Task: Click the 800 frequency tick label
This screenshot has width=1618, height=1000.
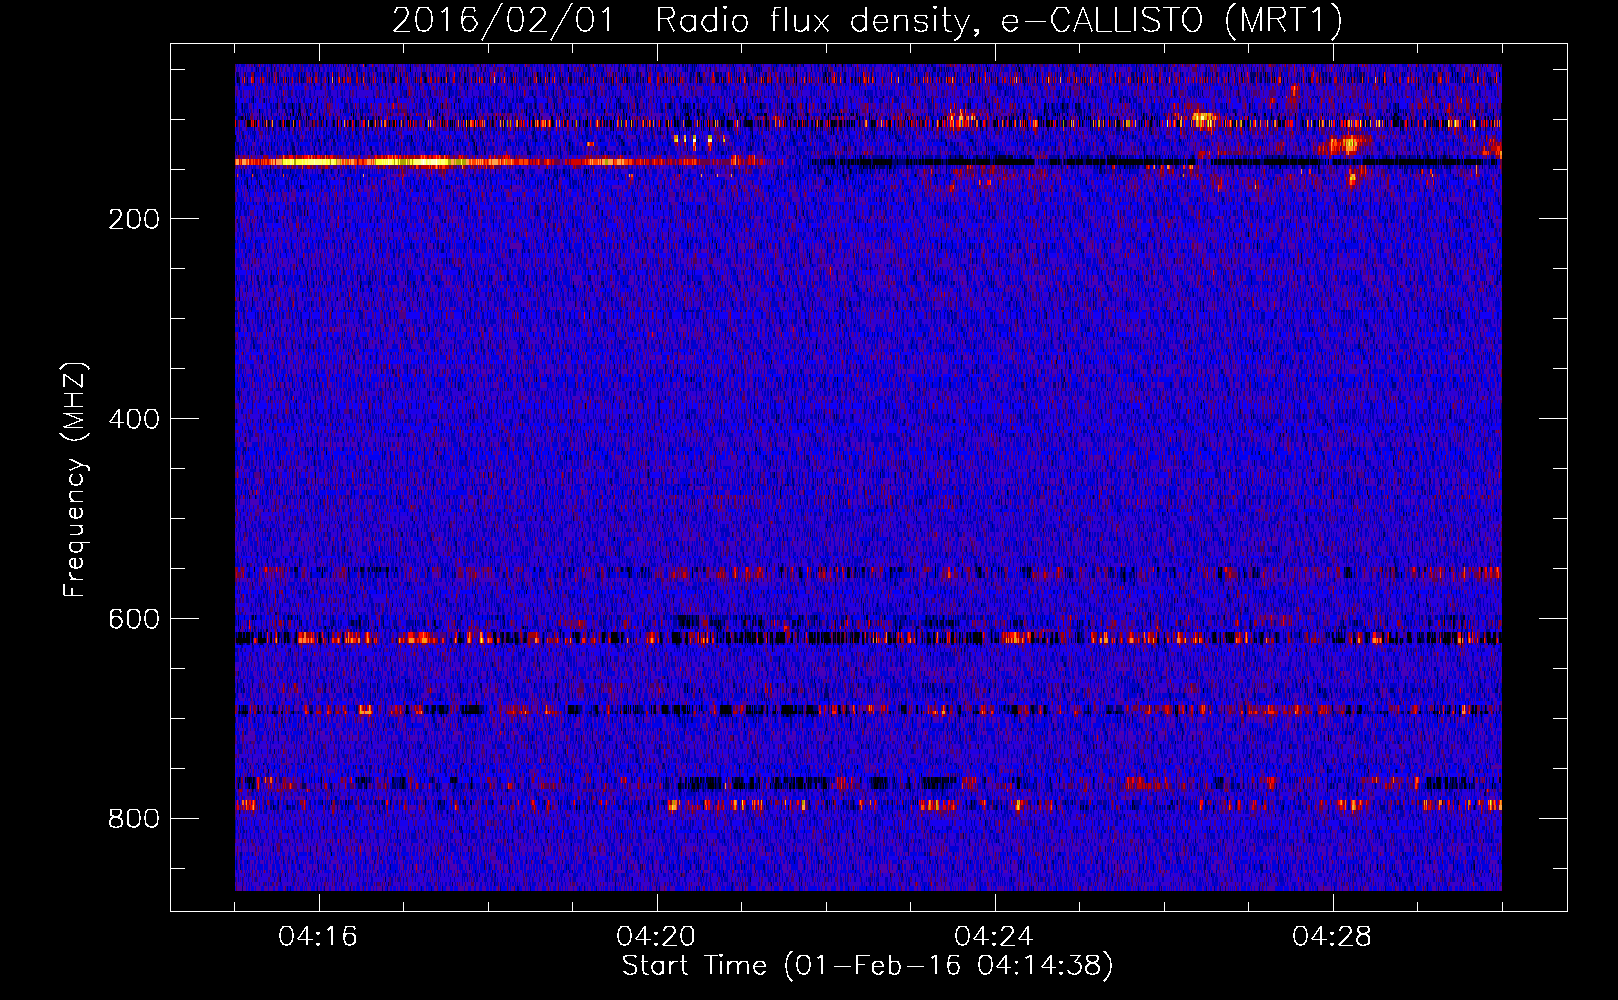Action: pos(134,819)
